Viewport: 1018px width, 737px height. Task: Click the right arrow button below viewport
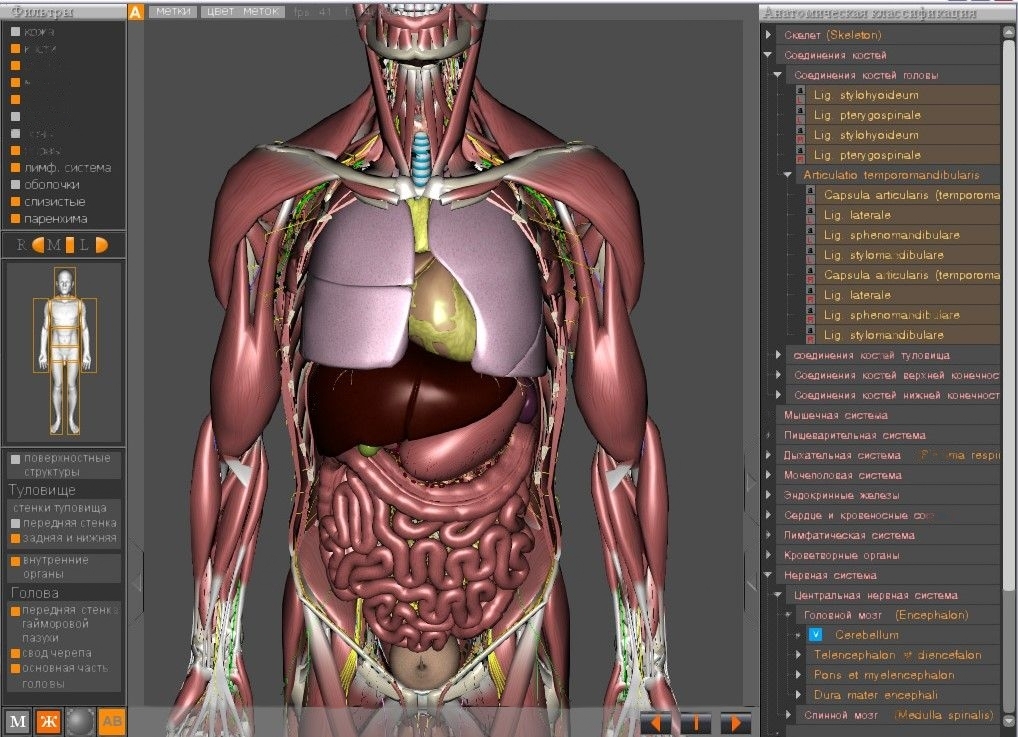(735, 722)
